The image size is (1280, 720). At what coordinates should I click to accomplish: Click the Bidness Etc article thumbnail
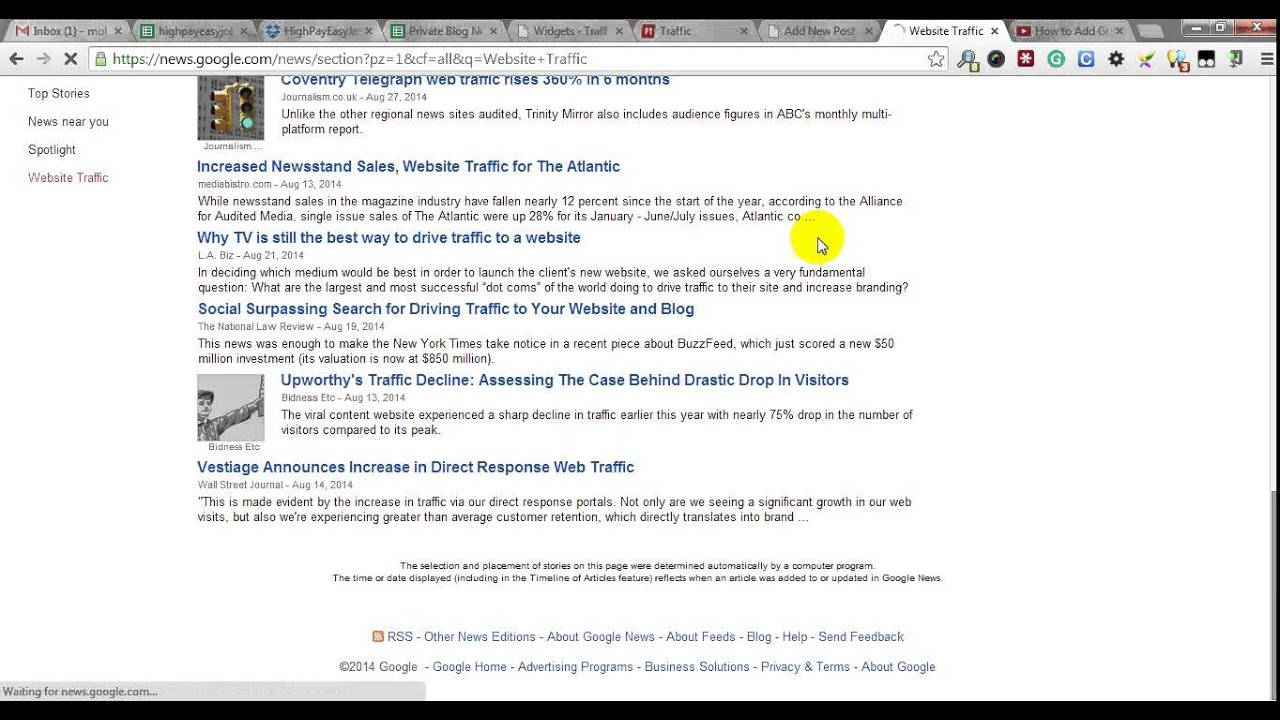[x=231, y=408]
